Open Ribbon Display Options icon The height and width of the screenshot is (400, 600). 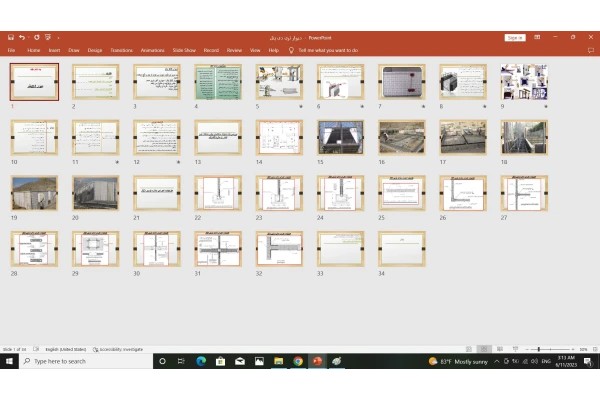coord(537,37)
